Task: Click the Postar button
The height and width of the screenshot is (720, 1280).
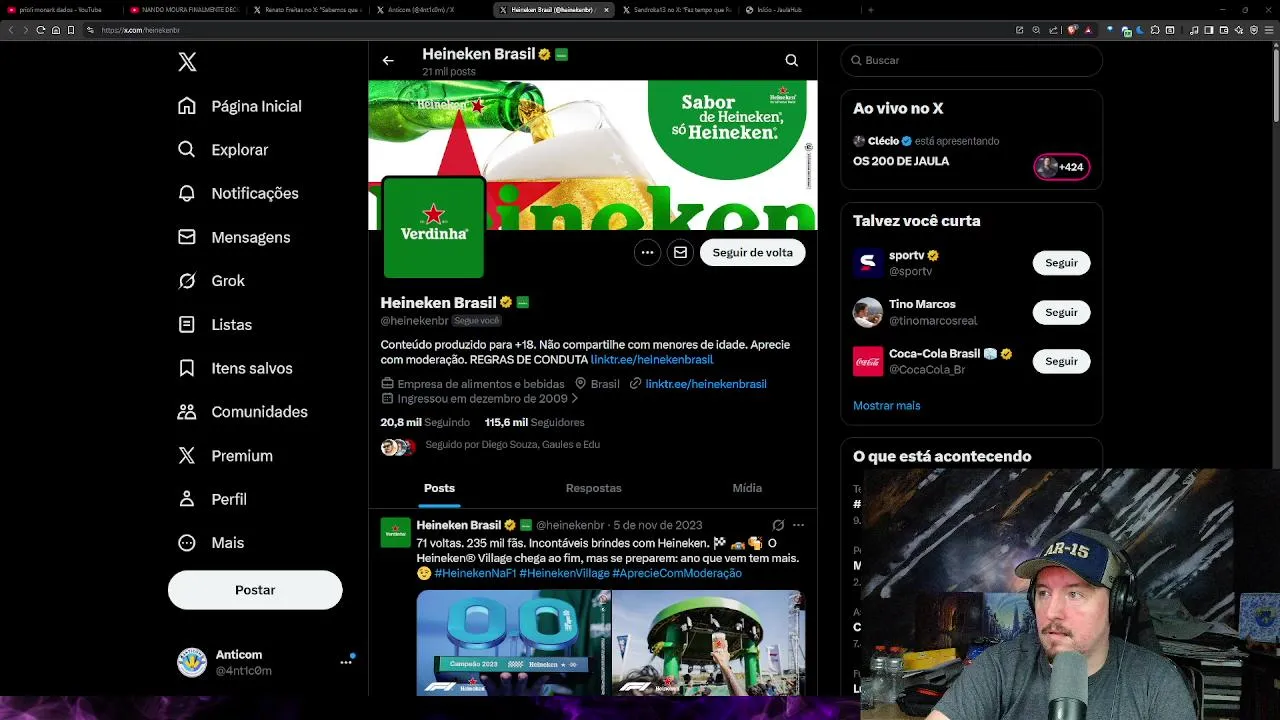Action: (255, 590)
